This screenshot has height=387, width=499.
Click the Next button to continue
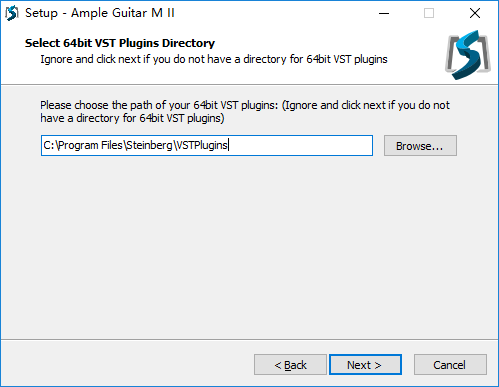[365, 365]
